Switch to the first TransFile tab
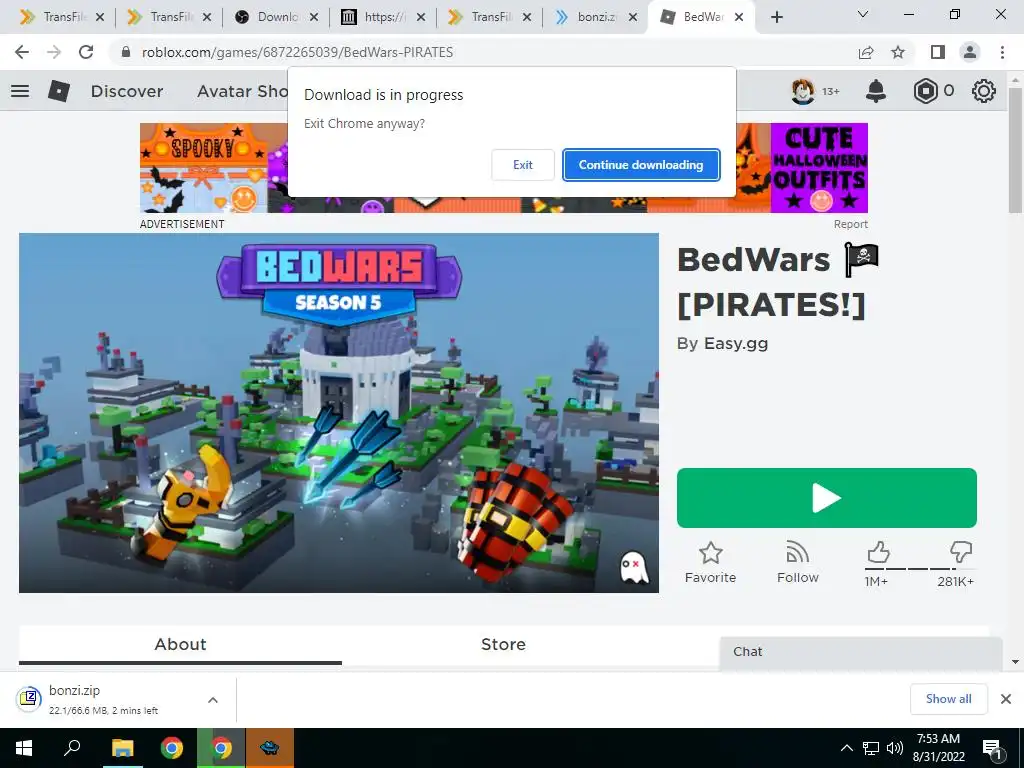 click(x=61, y=17)
